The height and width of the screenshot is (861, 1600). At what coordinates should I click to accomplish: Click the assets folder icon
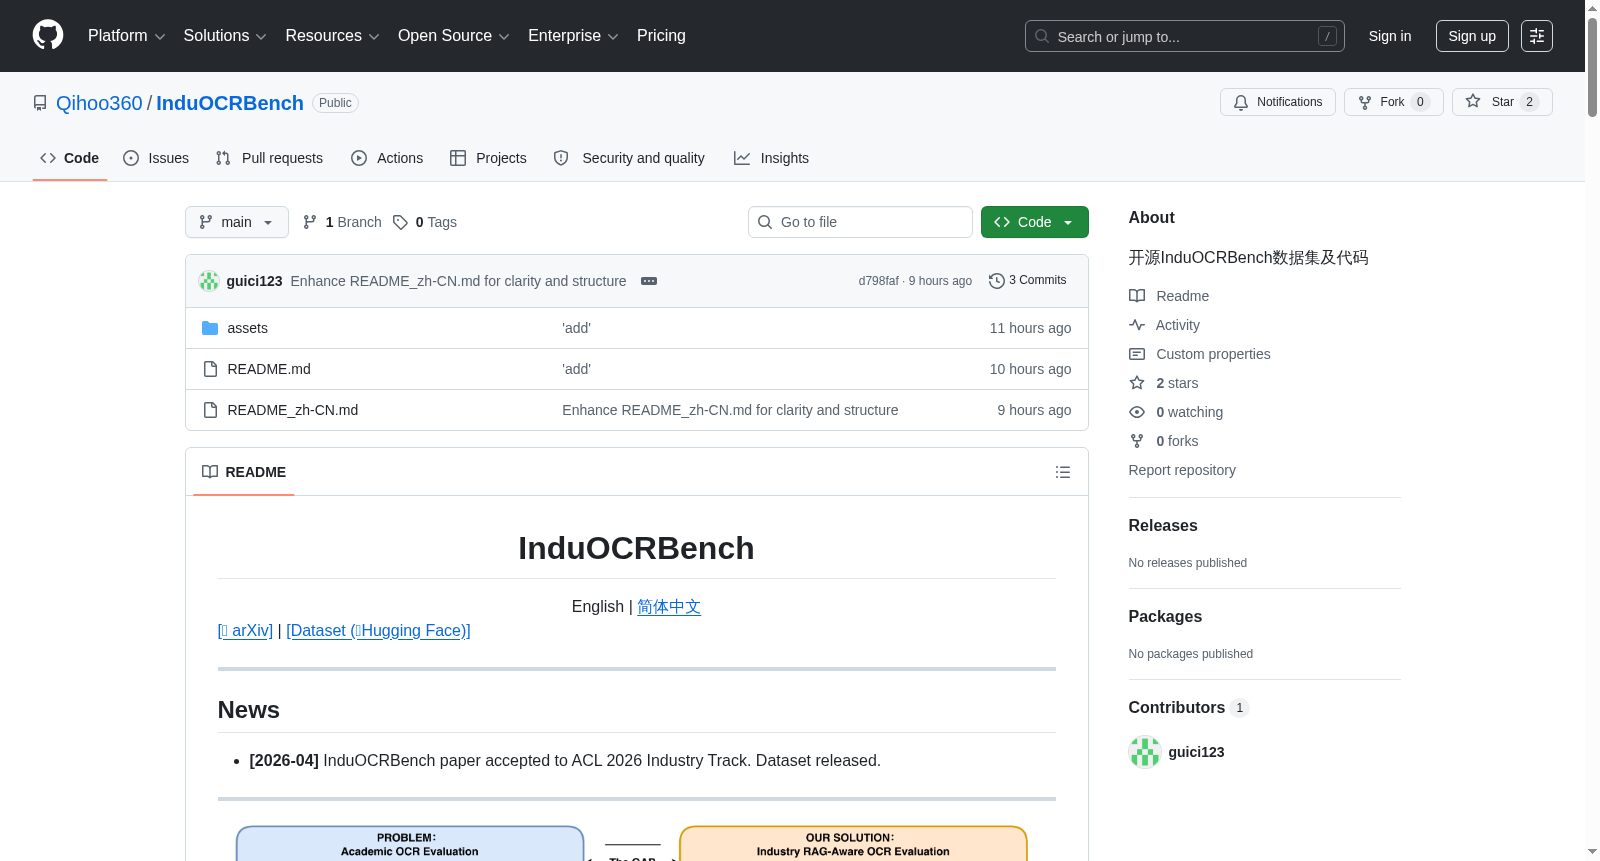(x=210, y=328)
